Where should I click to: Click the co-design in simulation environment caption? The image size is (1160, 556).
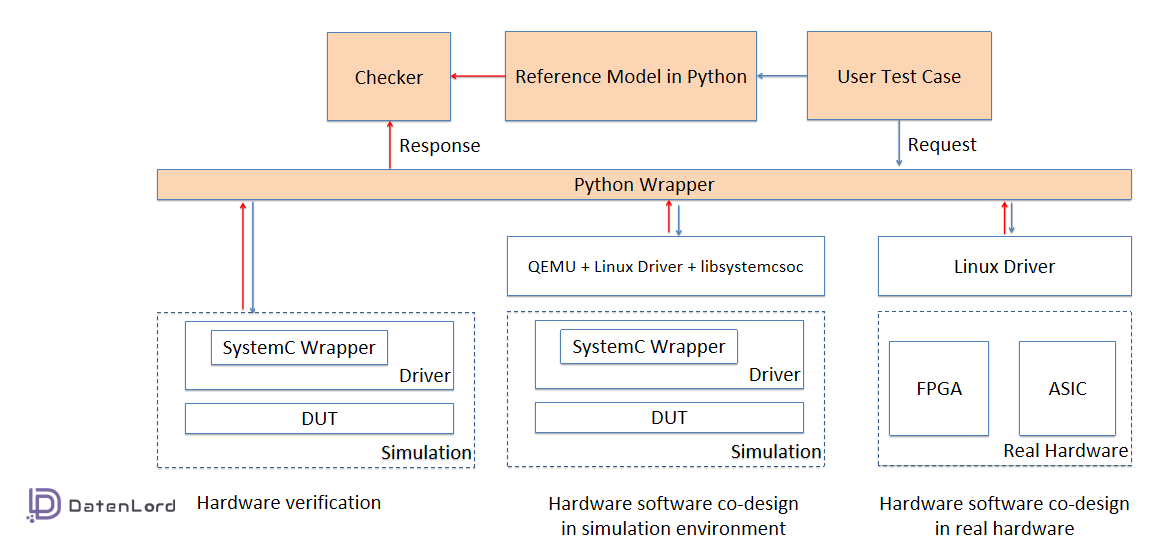click(x=673, y=516)
